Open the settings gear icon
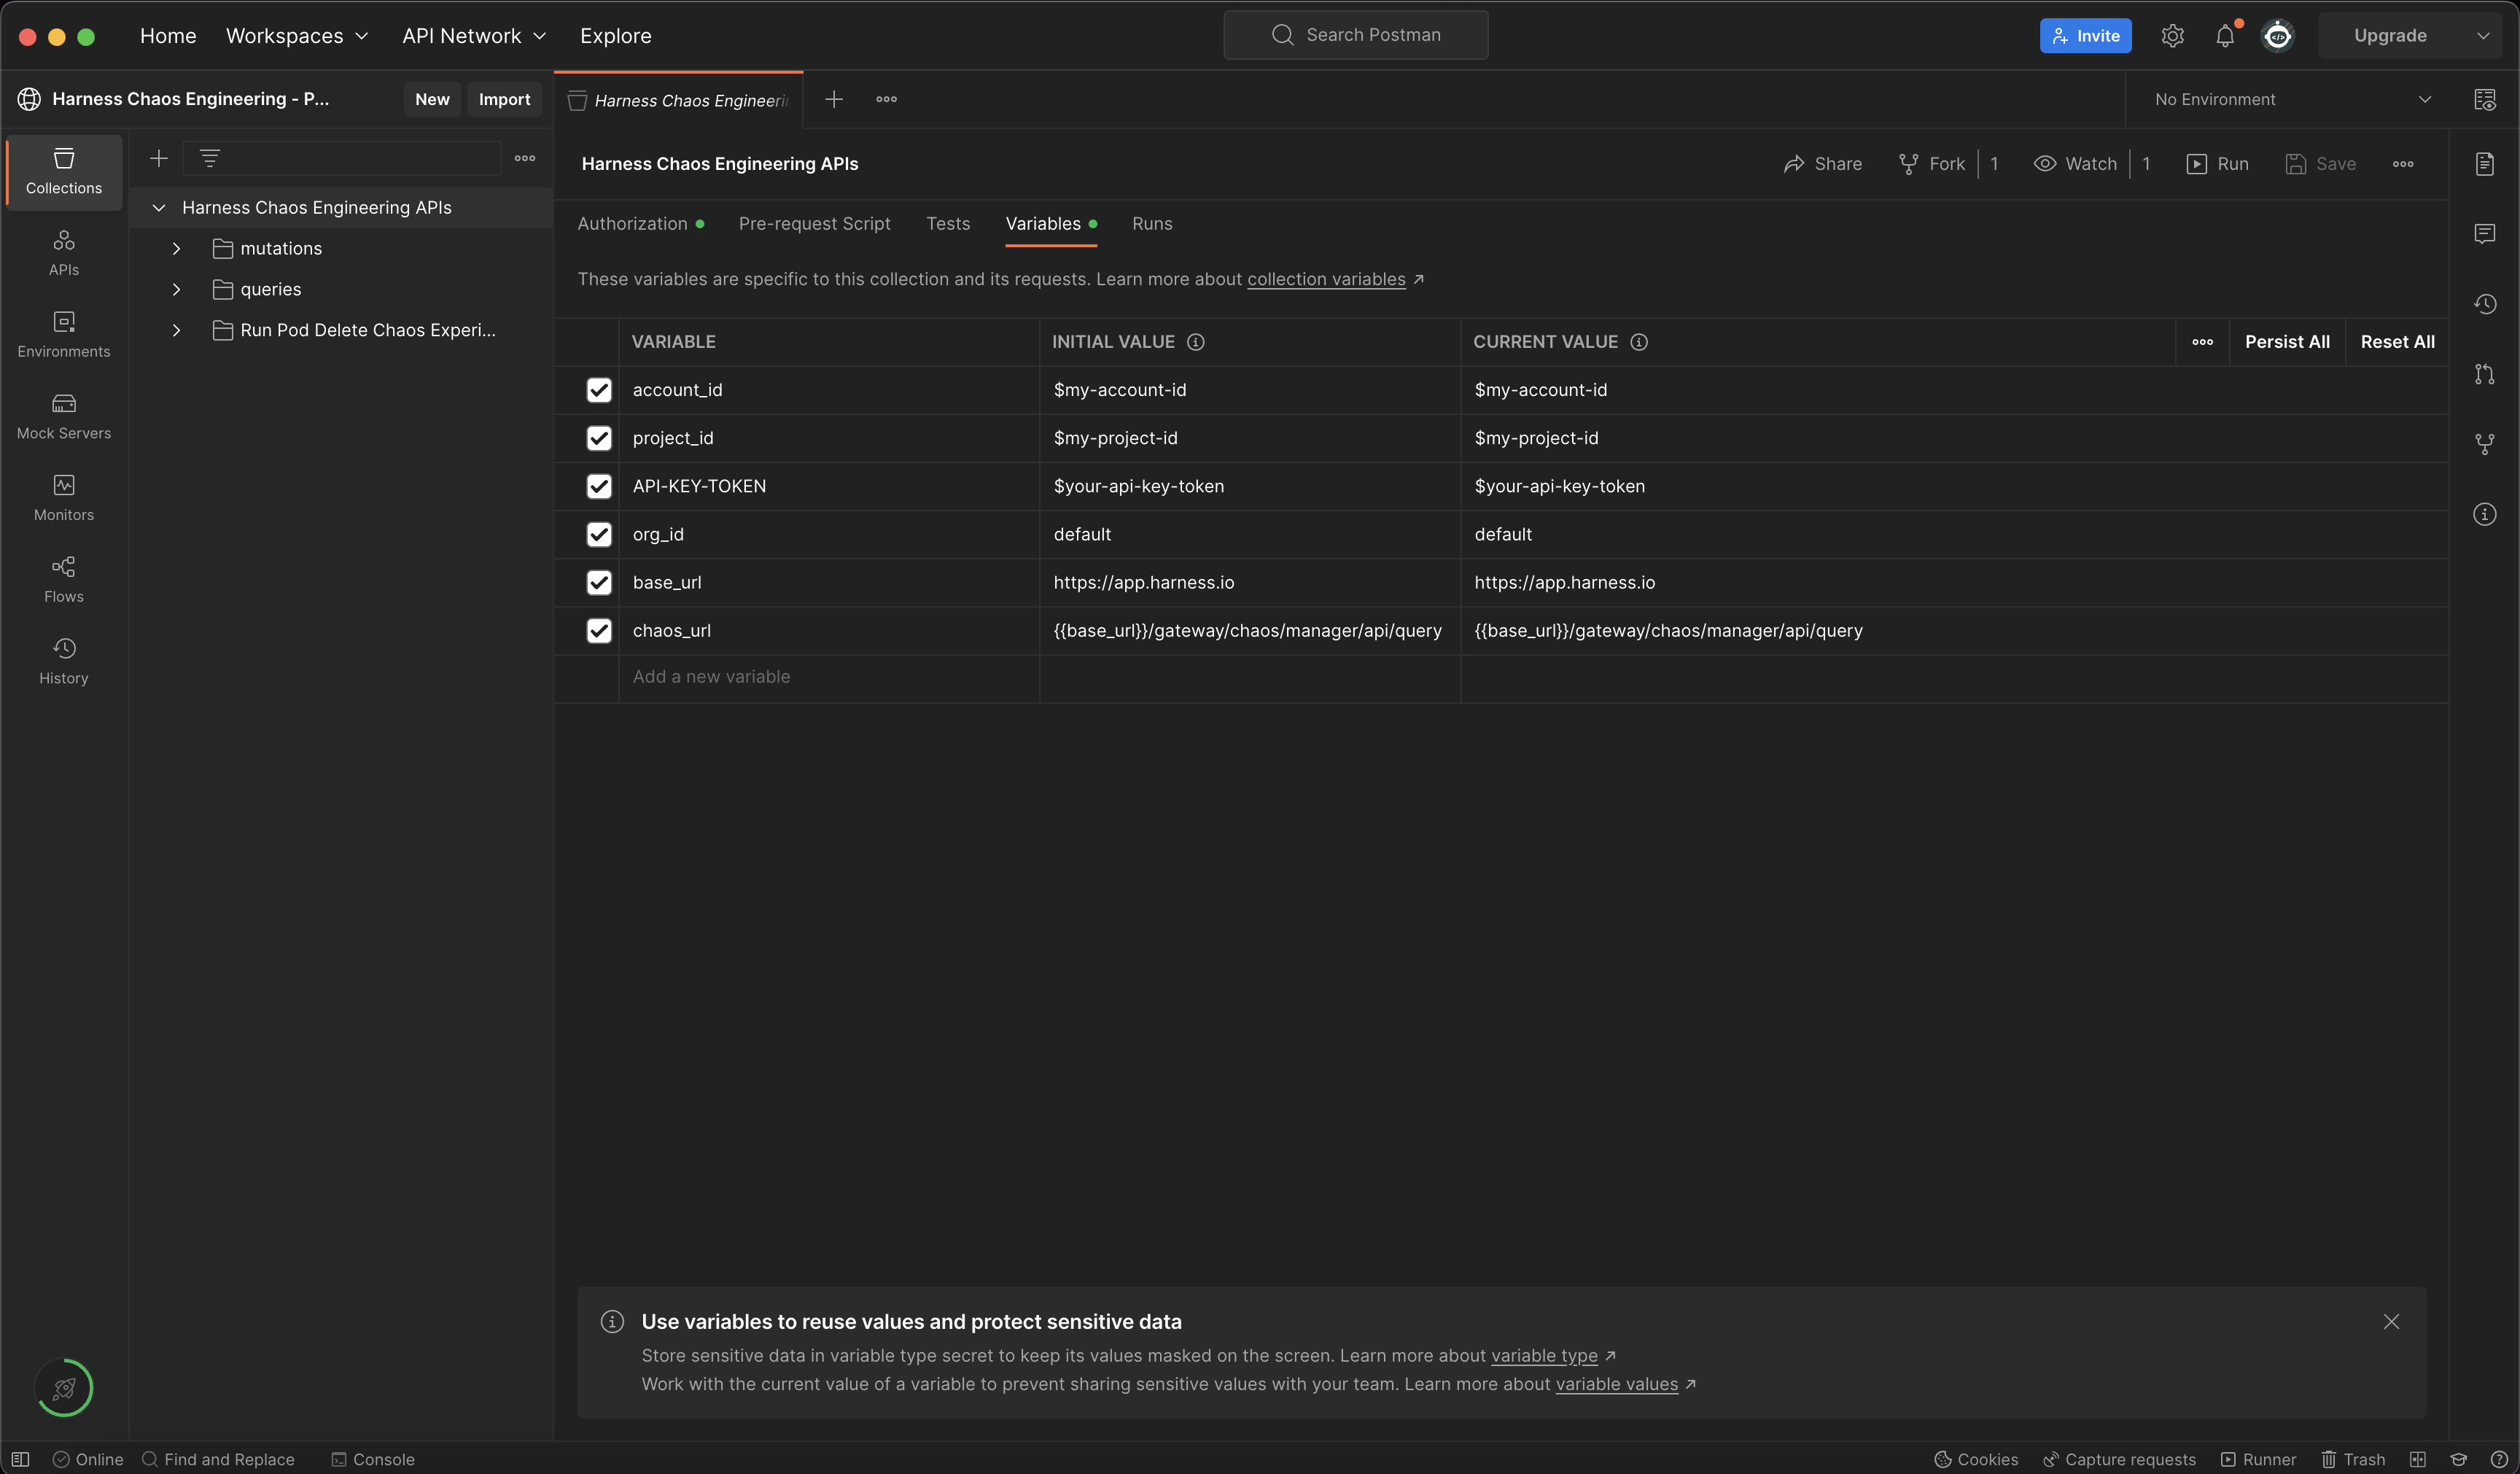The image size is (2520, 1474). pyautogui.click(x=2172, y=36)
